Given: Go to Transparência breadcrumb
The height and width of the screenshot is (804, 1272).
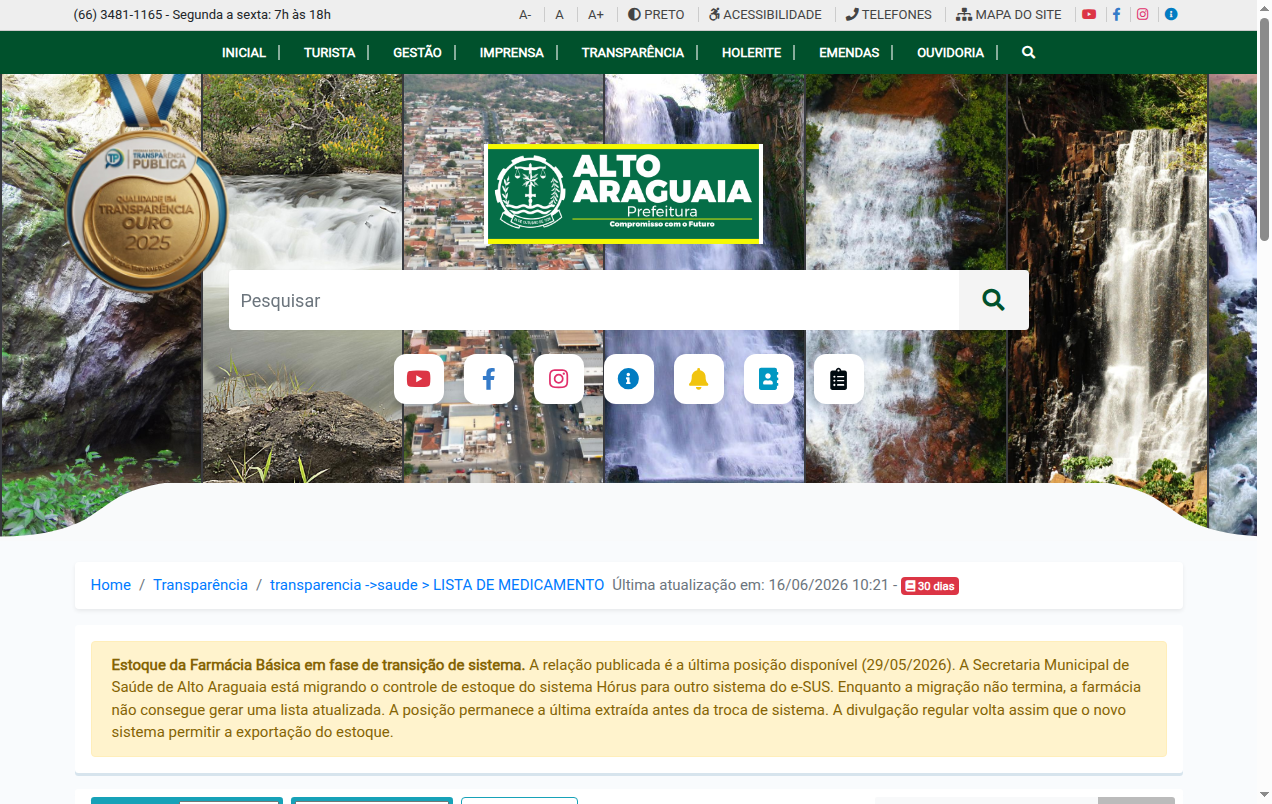Looking at the screenshot, I should click(x=200, y=585).
